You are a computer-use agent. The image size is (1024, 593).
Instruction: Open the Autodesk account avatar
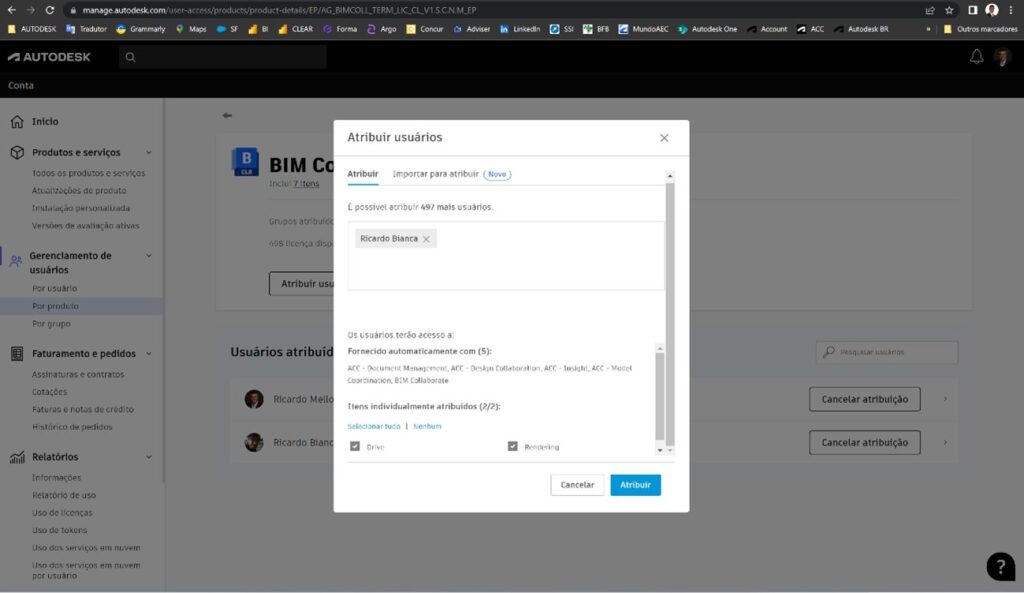coord(1002,57)
